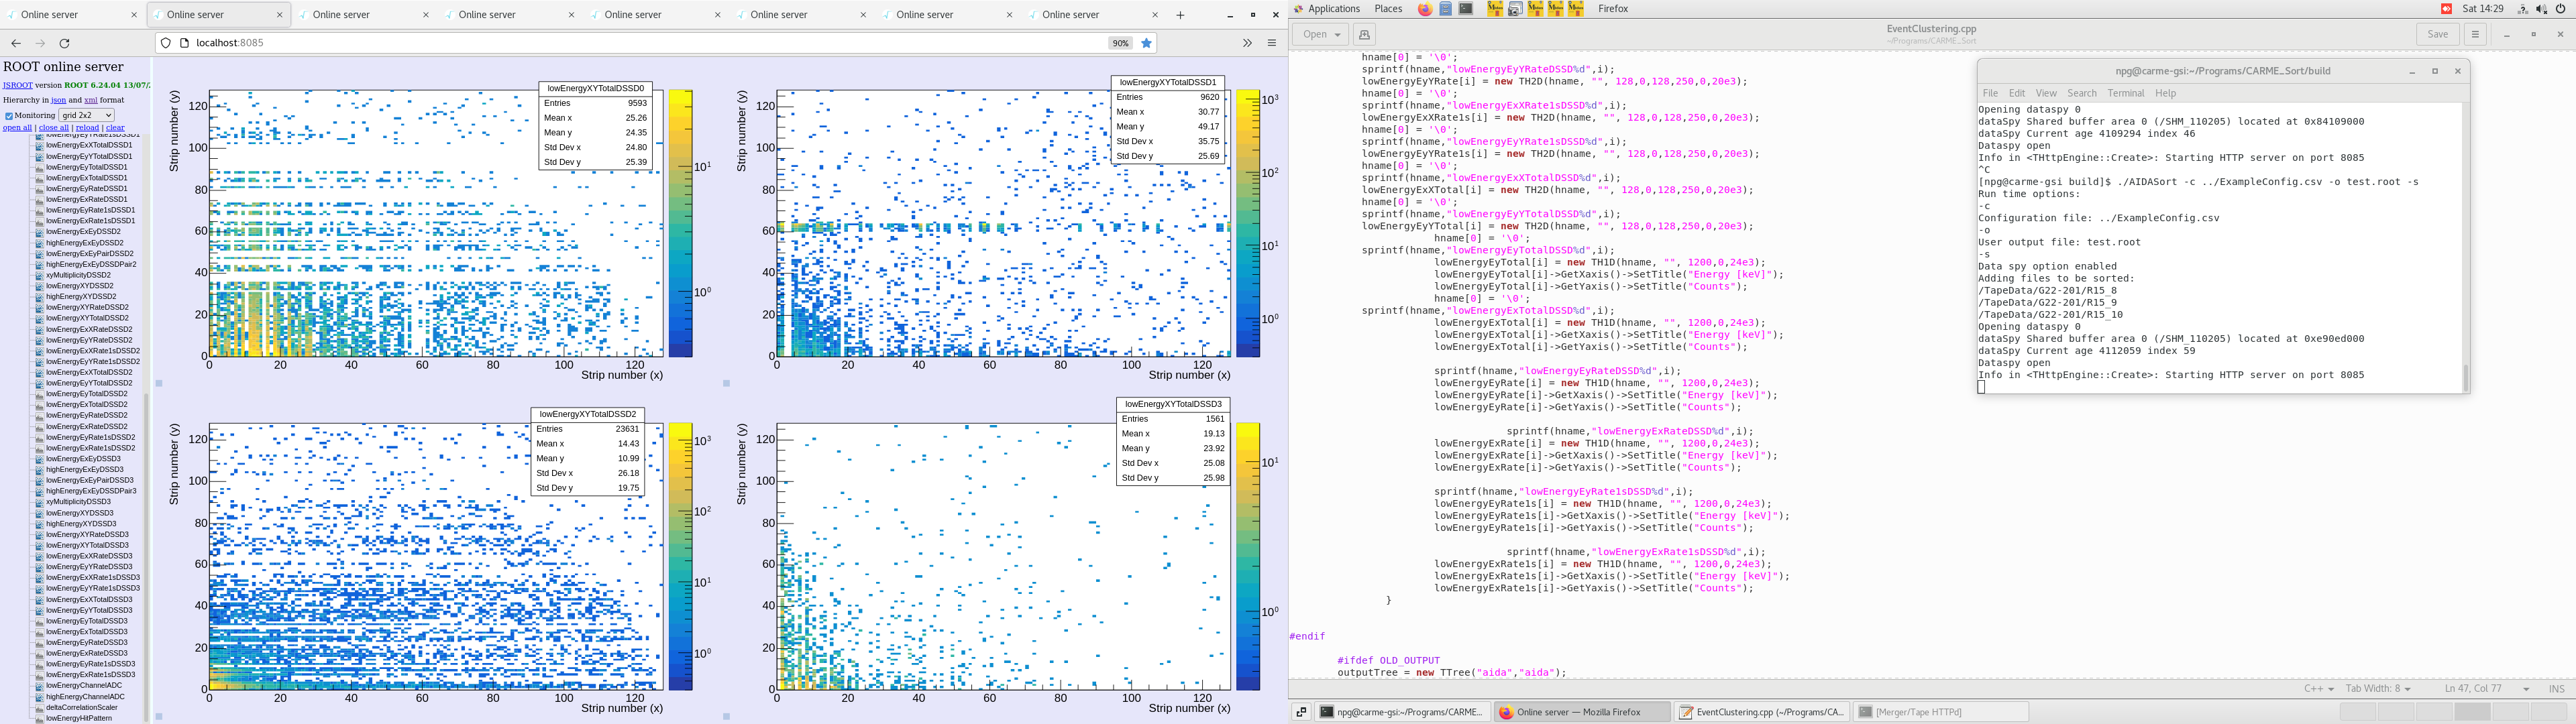The image size is (2576, 724).
Task: Click gedit new document icon
Action: point(1364,34)
